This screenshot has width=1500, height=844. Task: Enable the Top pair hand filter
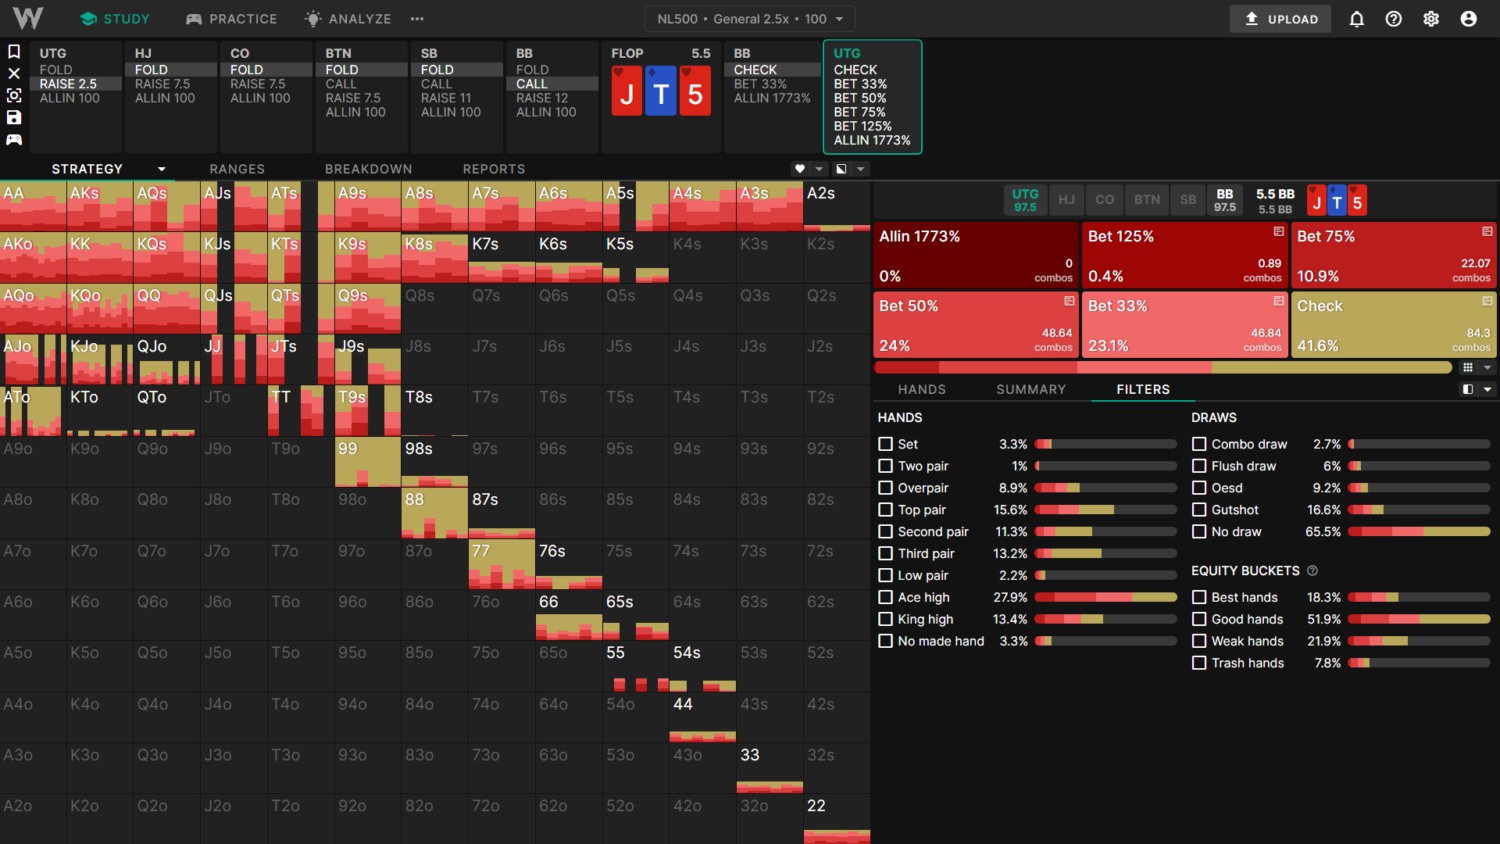[885, 510]
